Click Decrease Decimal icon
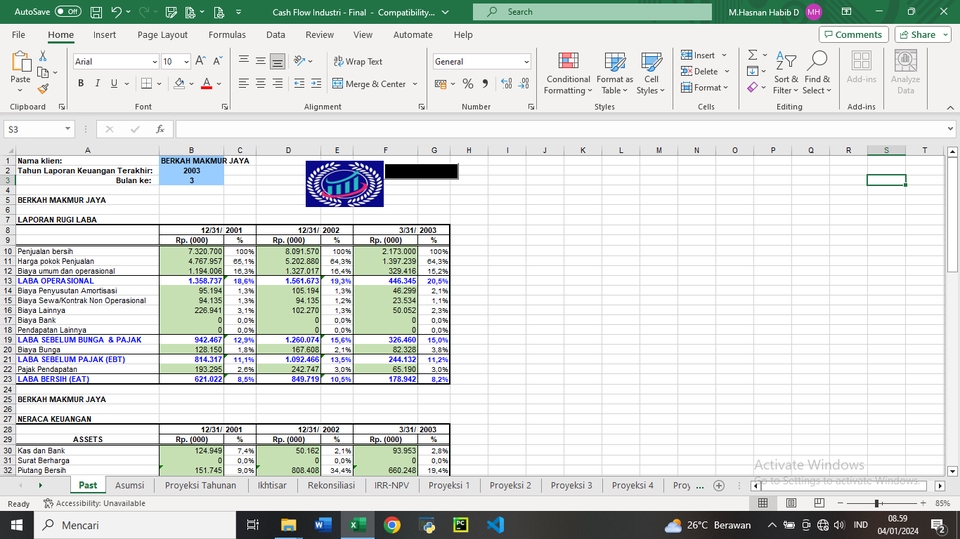The image size is (960, 539). (524, 84)
